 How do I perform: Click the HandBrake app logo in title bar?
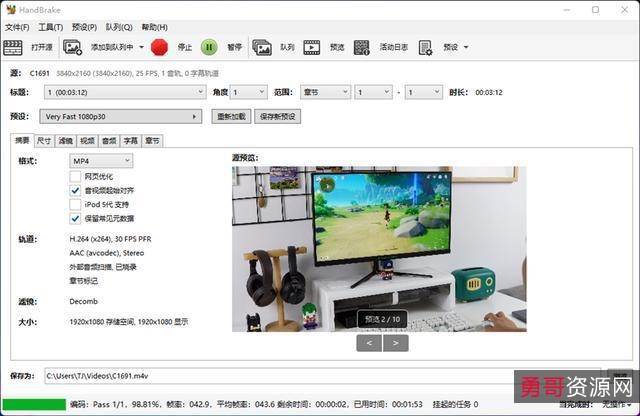tap(11, 10)
